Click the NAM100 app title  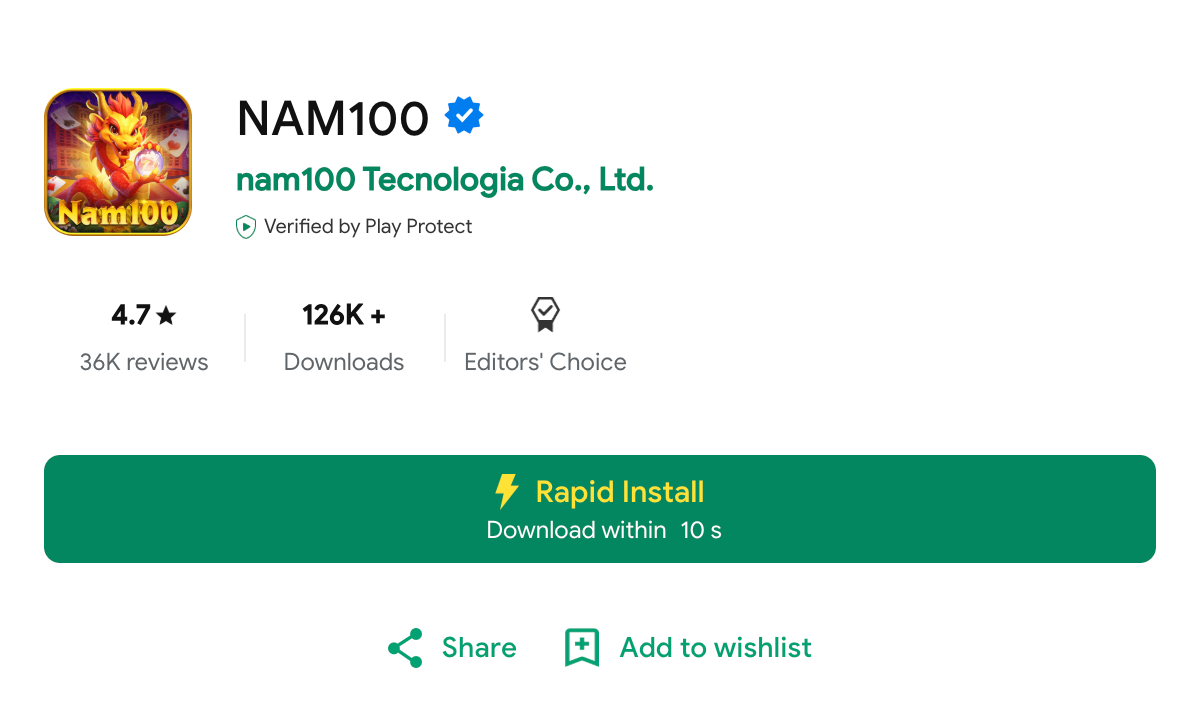[333, 118]
